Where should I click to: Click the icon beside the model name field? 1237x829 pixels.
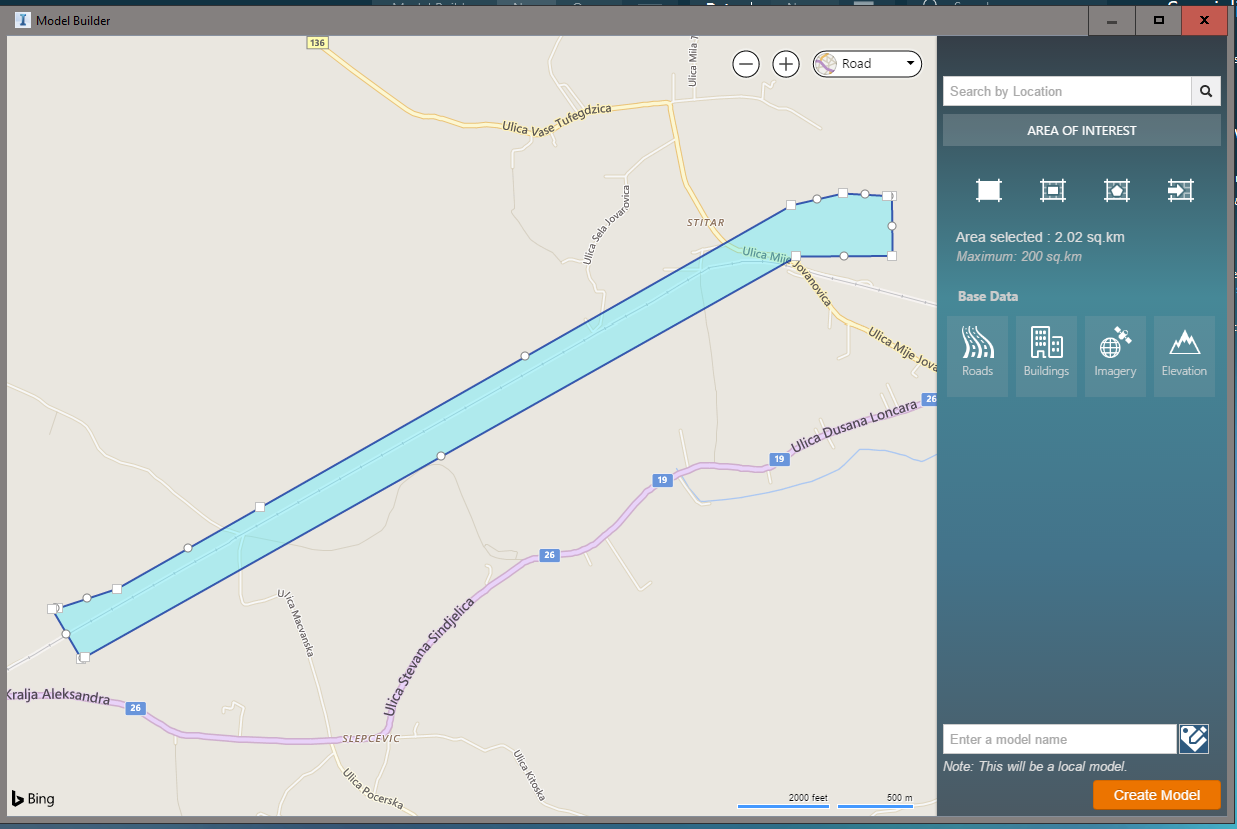1193,739
